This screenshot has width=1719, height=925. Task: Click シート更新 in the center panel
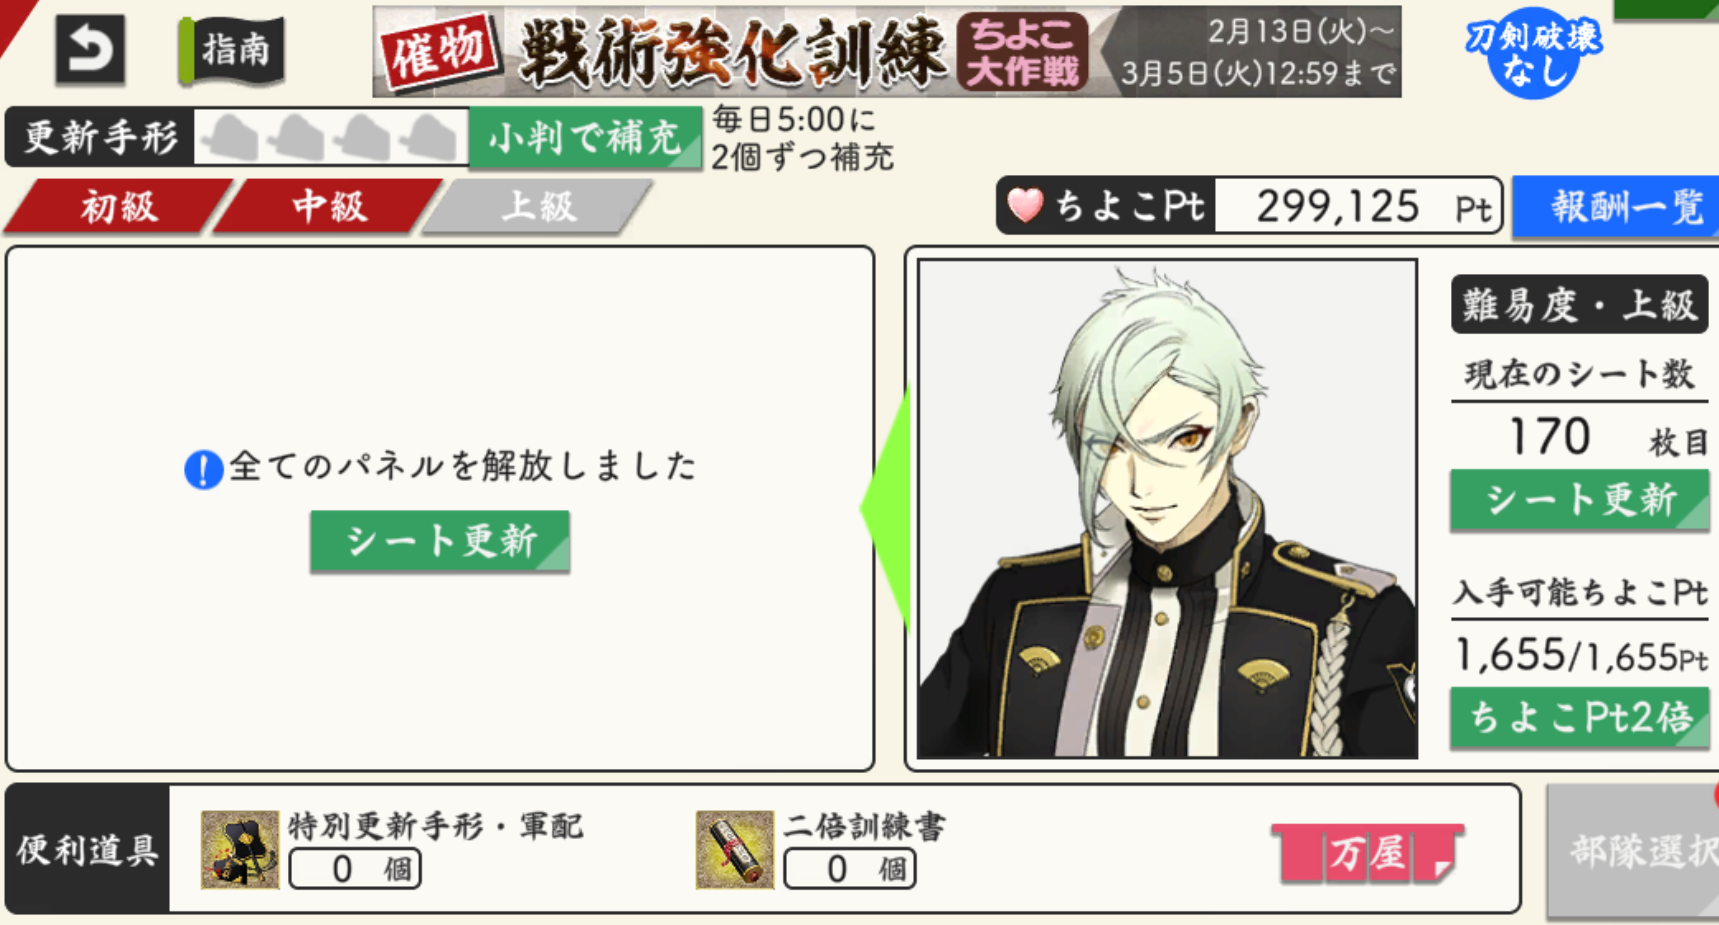(x=440, y=541)
